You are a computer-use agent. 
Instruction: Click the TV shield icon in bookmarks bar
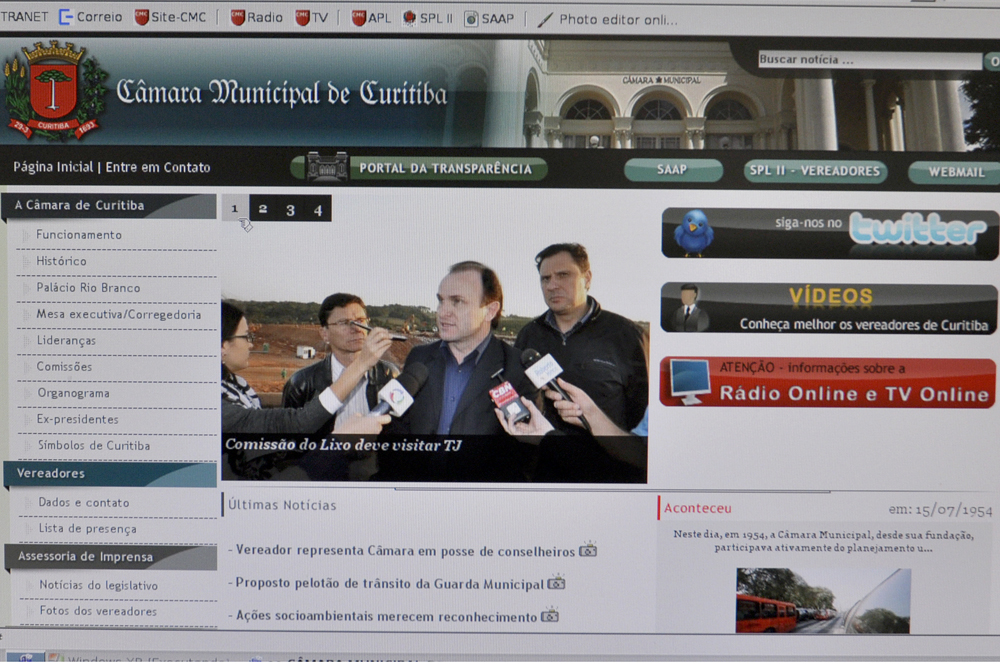(x=303, y=16)
